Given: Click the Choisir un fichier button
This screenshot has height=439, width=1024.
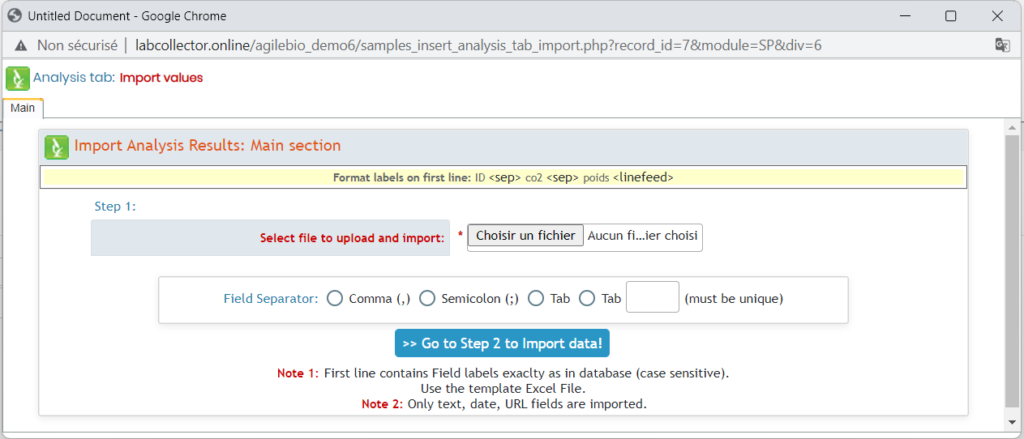Looking at the screenshot, I should (x=526, y=236).
